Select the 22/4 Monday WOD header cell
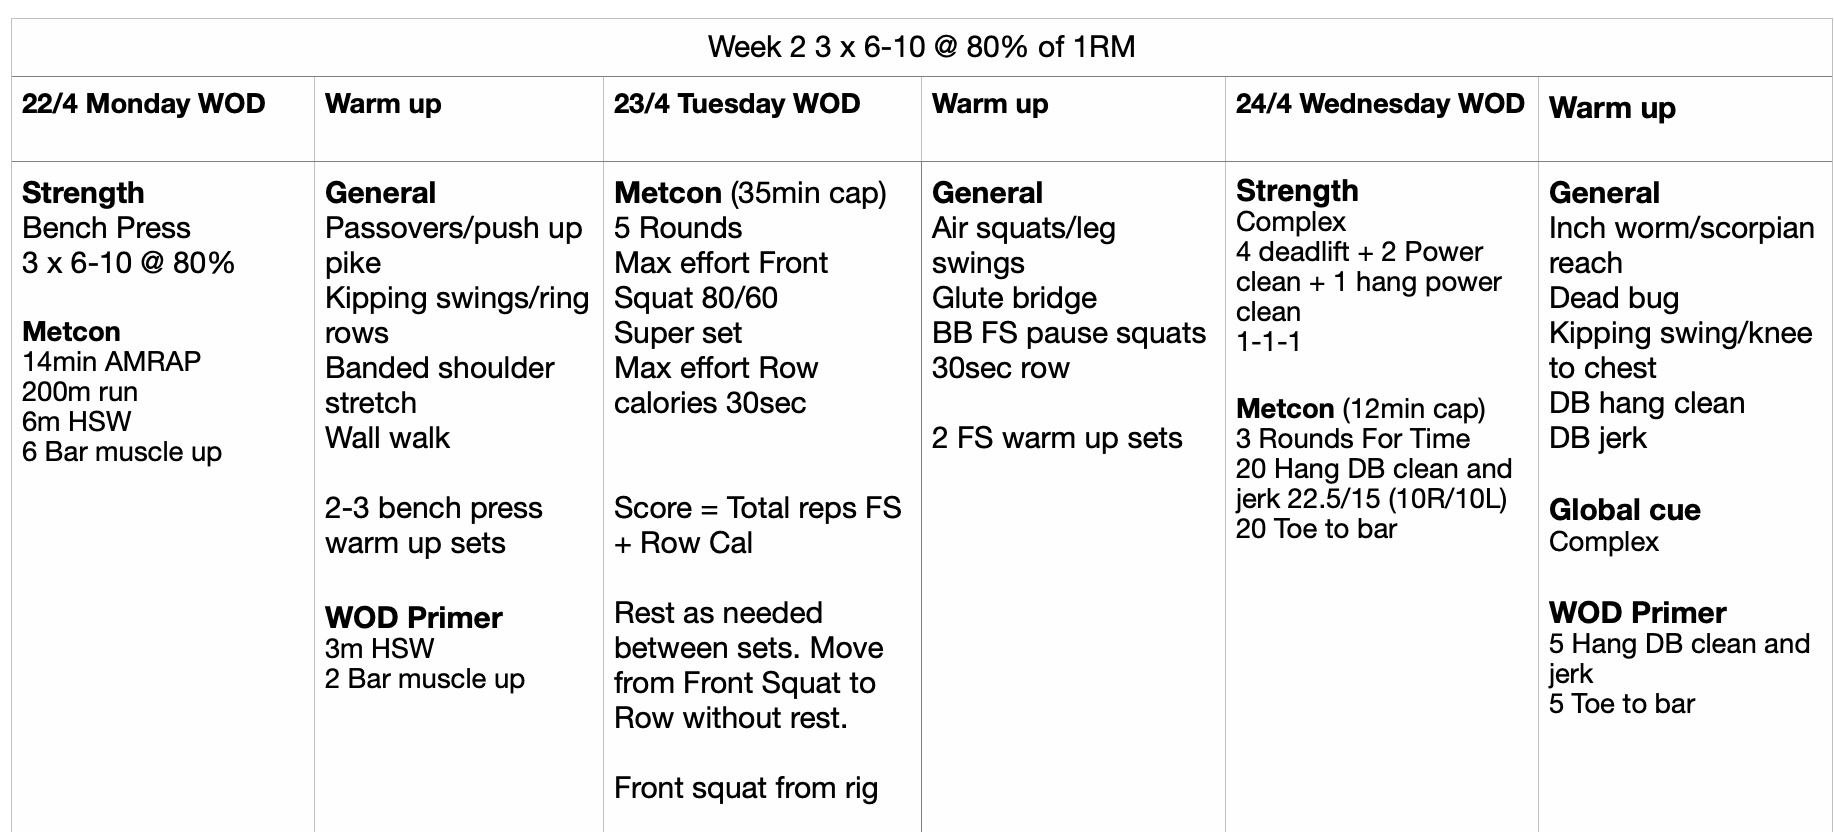The image size is (1834, 832). [x=144, y=104]
